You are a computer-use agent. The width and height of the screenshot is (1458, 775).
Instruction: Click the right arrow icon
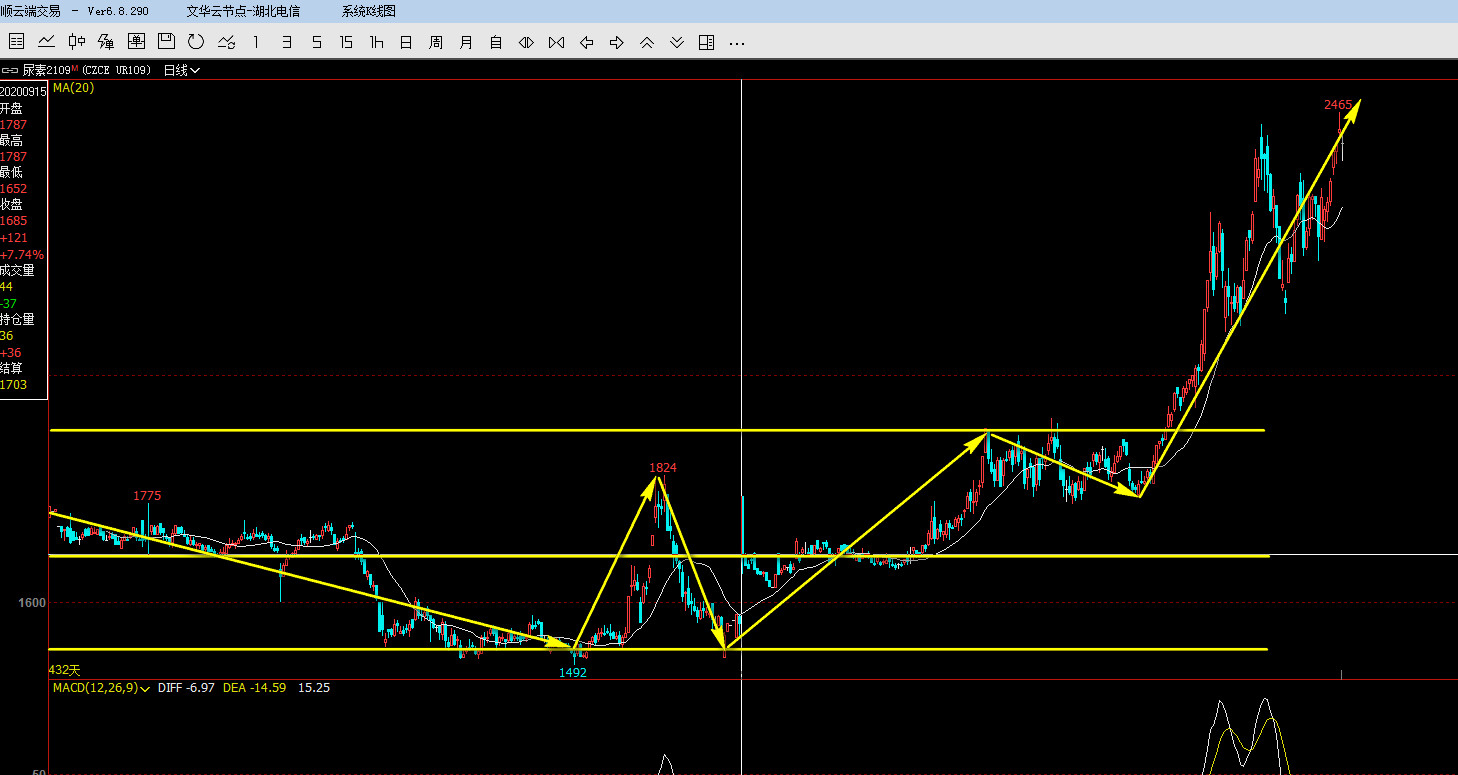point(617,42)
